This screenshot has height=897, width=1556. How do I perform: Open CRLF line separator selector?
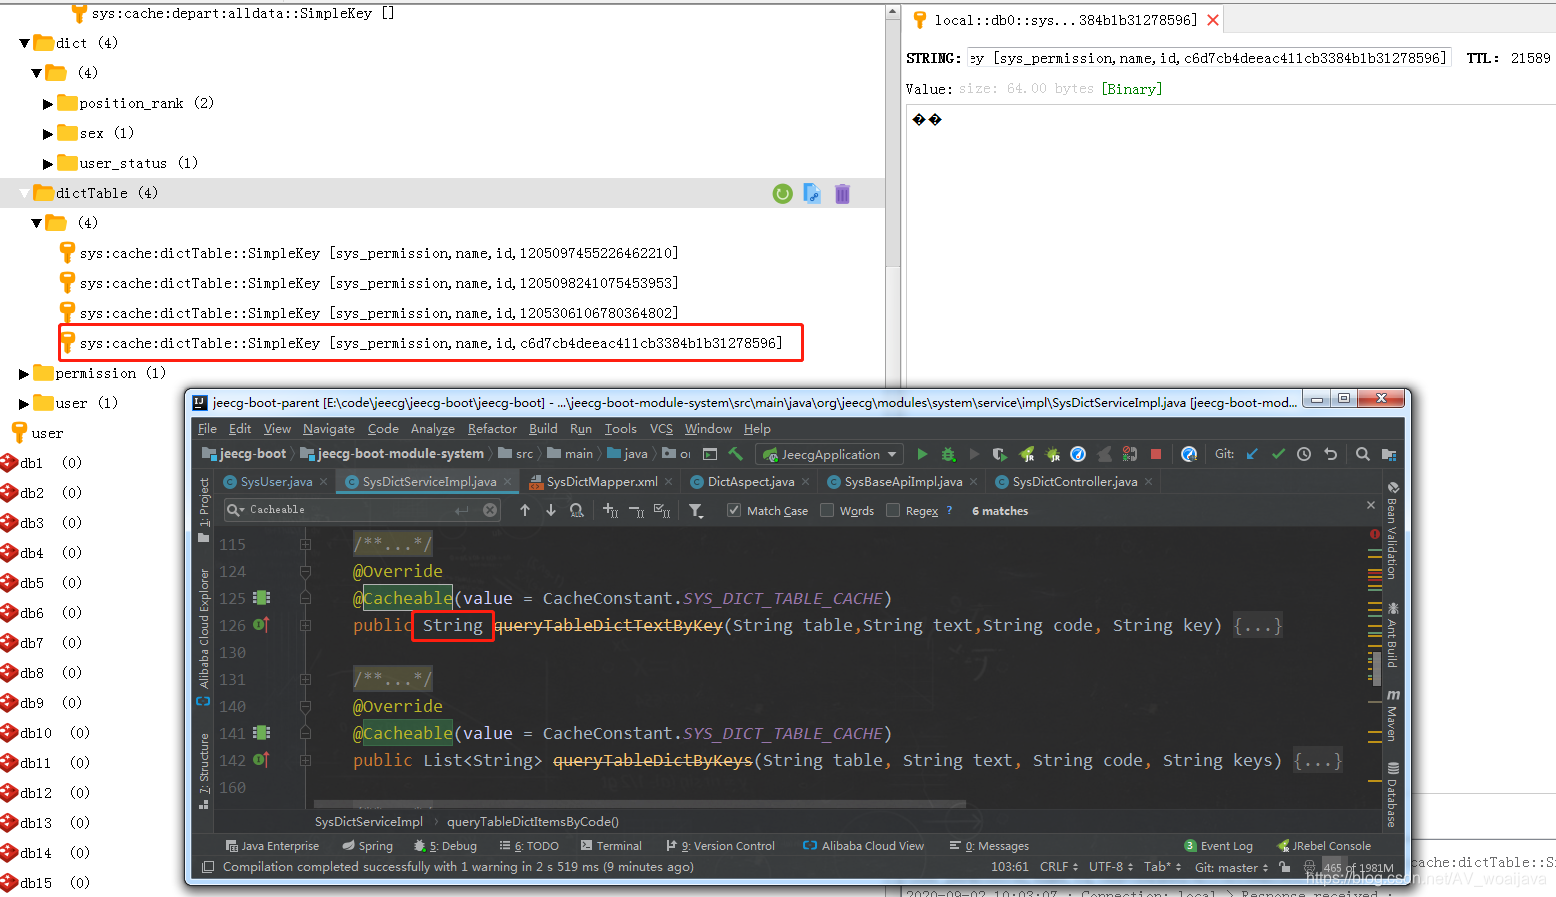tap(1060, 867)
